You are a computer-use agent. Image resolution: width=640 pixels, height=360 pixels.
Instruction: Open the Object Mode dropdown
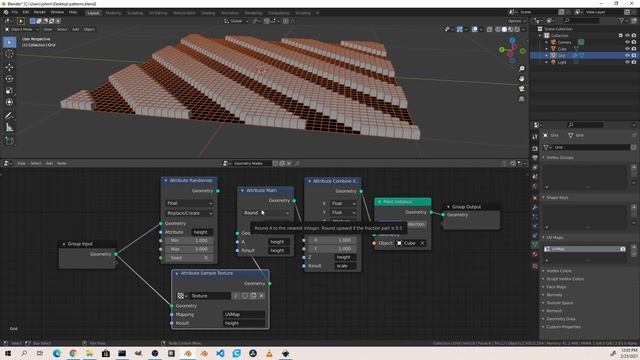click(22, 29)
